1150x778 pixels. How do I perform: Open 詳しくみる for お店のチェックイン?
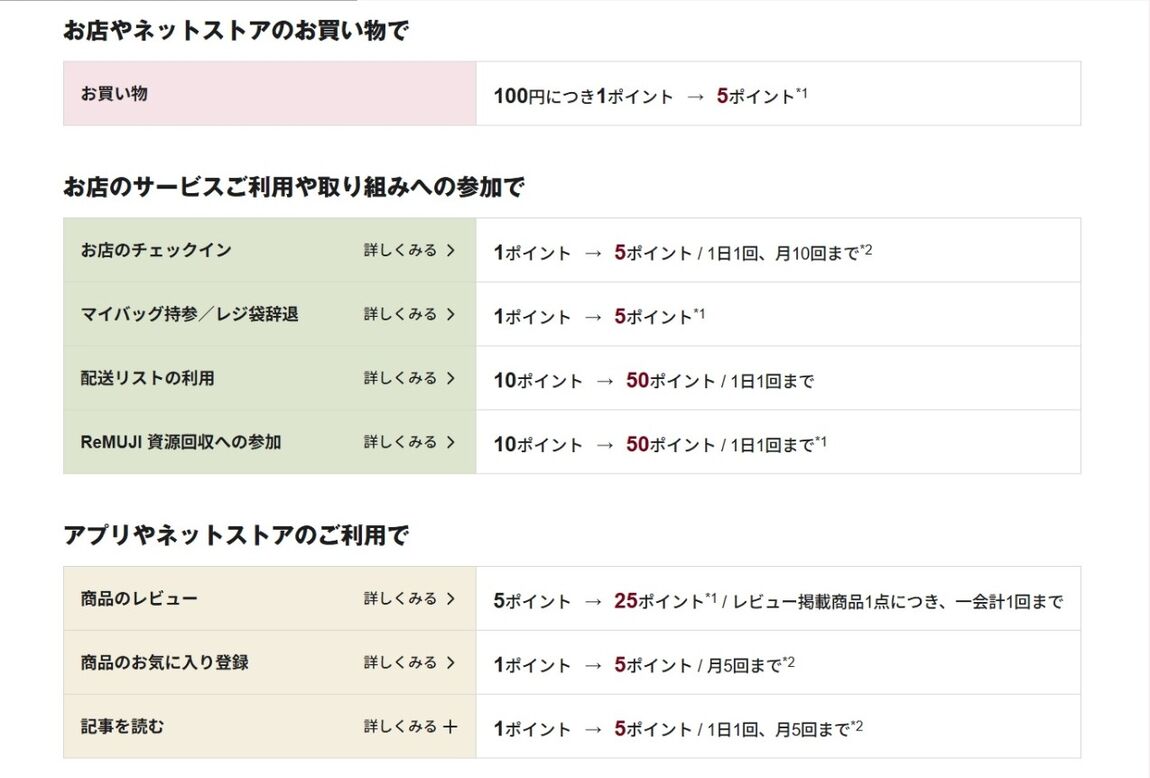tap(400, 251)
